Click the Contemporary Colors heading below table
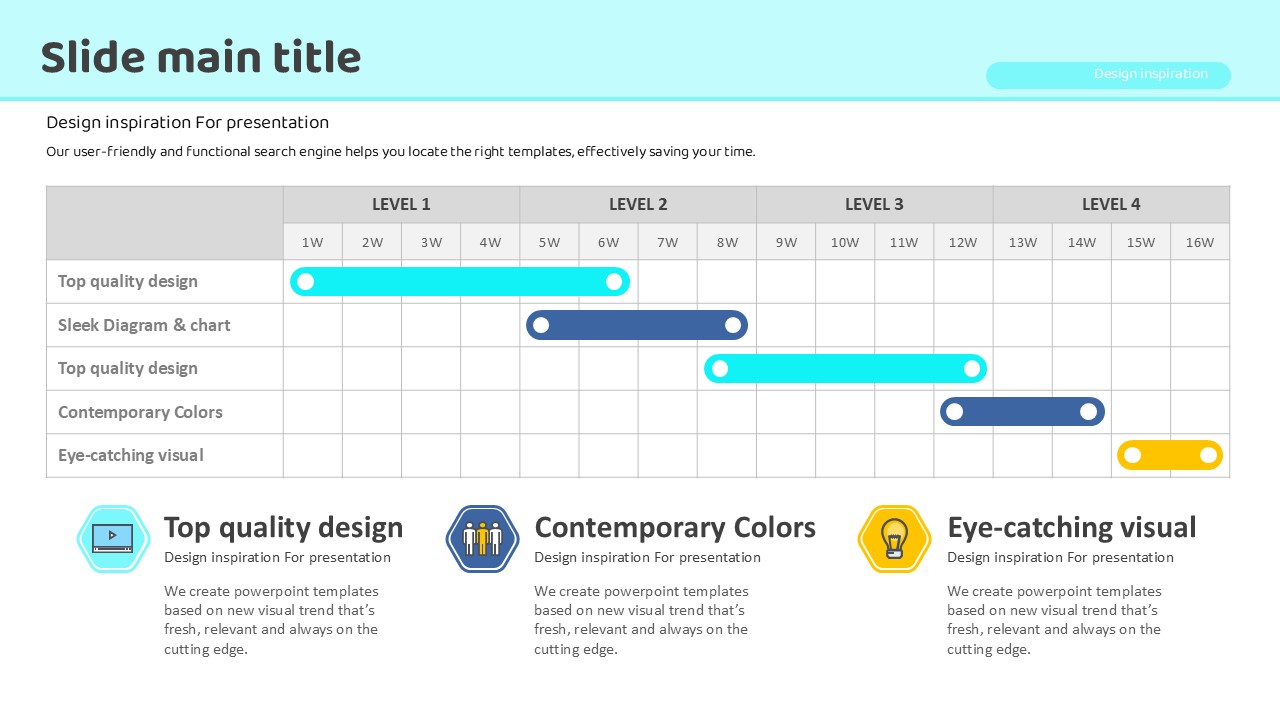This screenshot has height=720, width=1280. point(675,527)
